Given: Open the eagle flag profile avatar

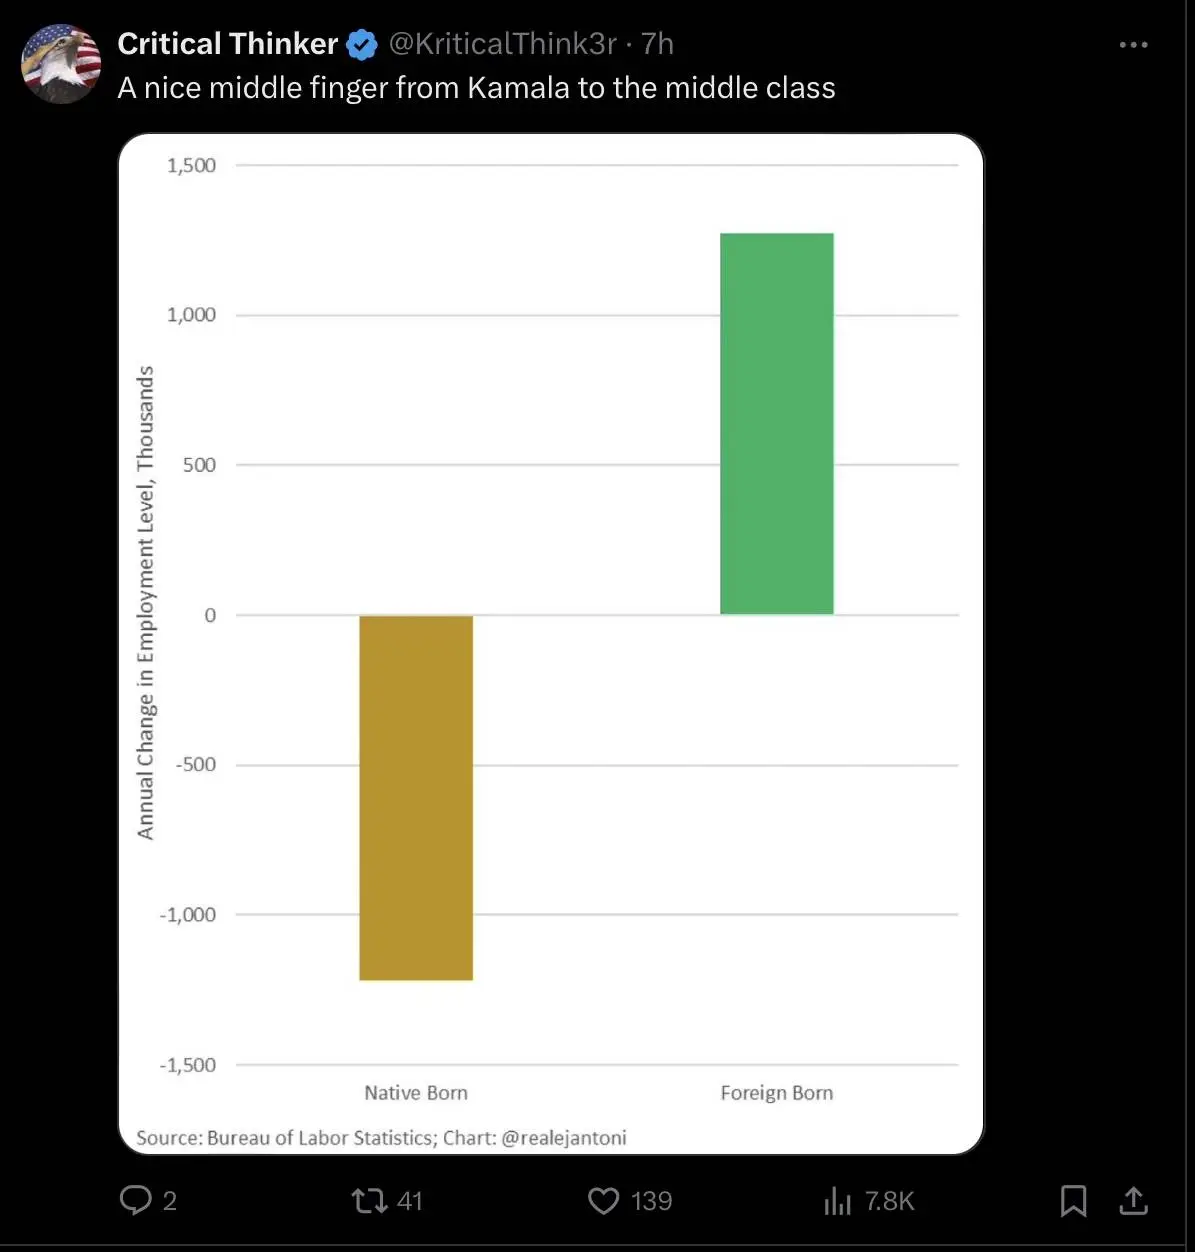Looking at the screenshot, I should pos(61,64).
